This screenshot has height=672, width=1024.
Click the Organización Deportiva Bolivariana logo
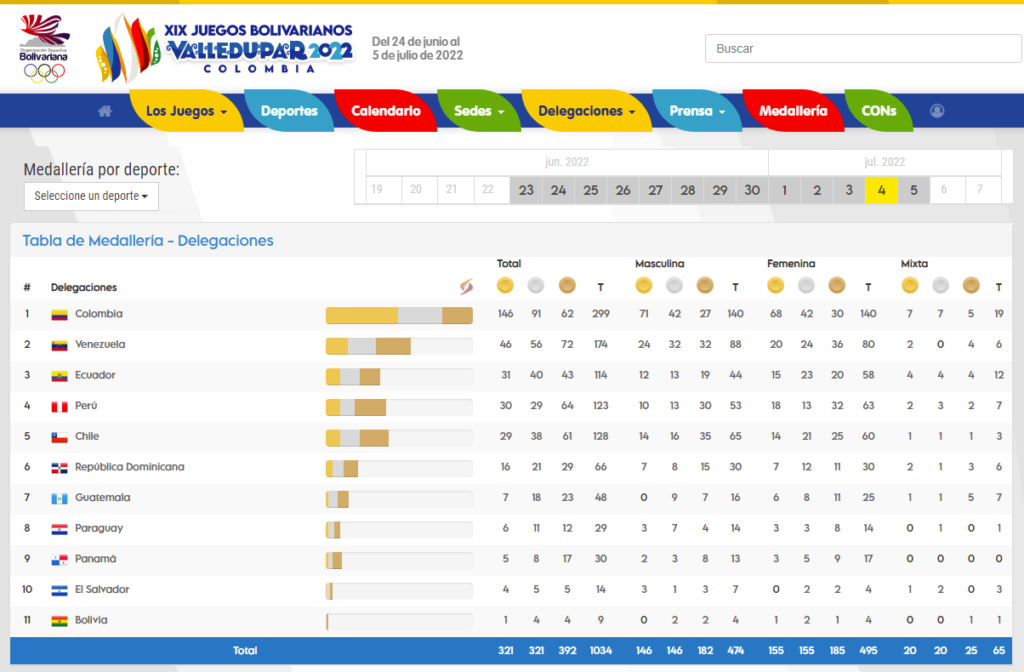pos(44,48)
